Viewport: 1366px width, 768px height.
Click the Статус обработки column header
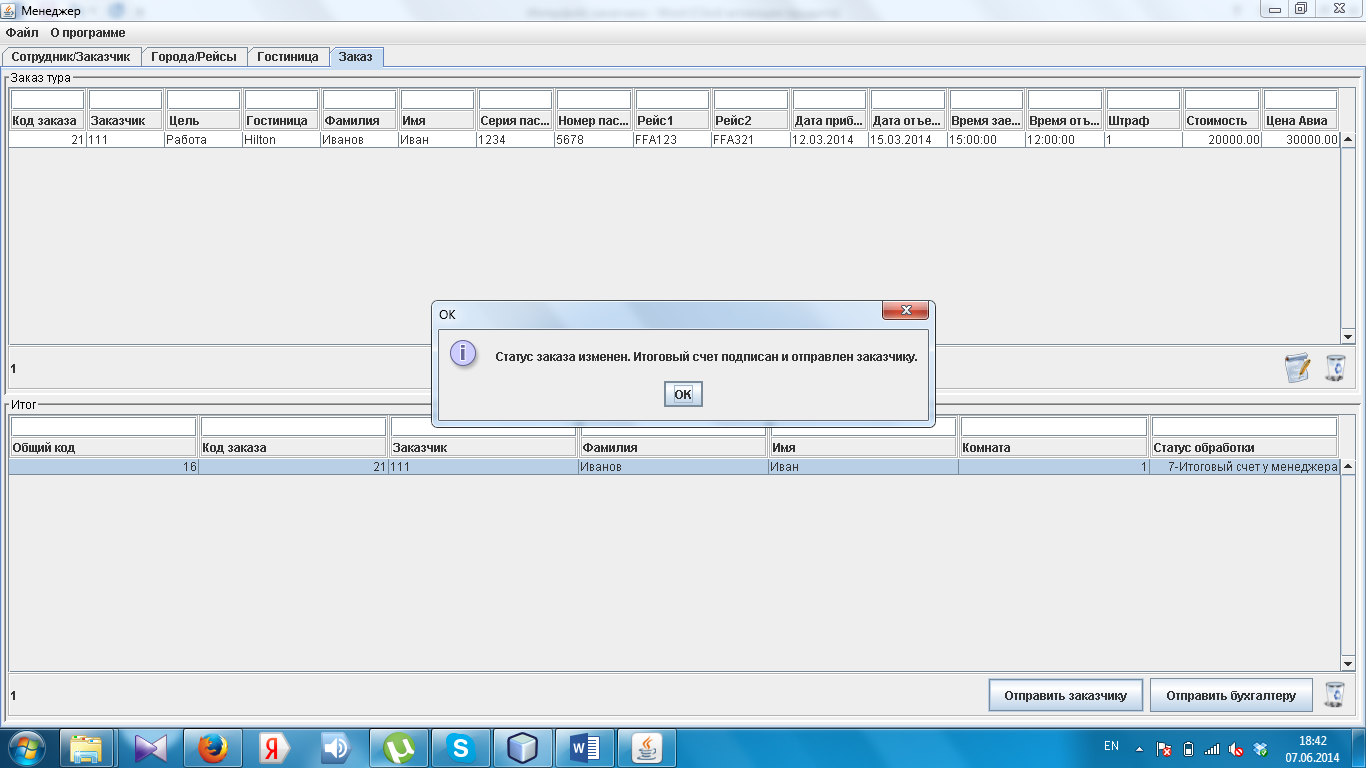pyautogui.click(x=1244, y=447)
